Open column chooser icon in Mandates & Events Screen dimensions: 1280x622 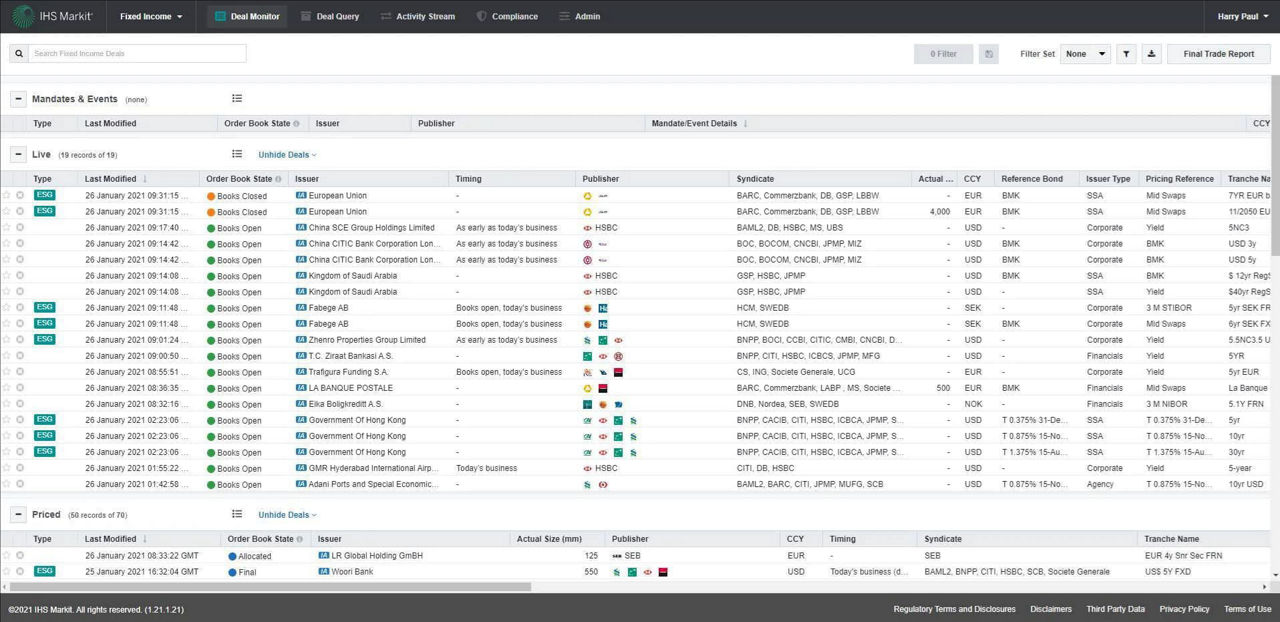pyautogui.click(x=237, y=99)
